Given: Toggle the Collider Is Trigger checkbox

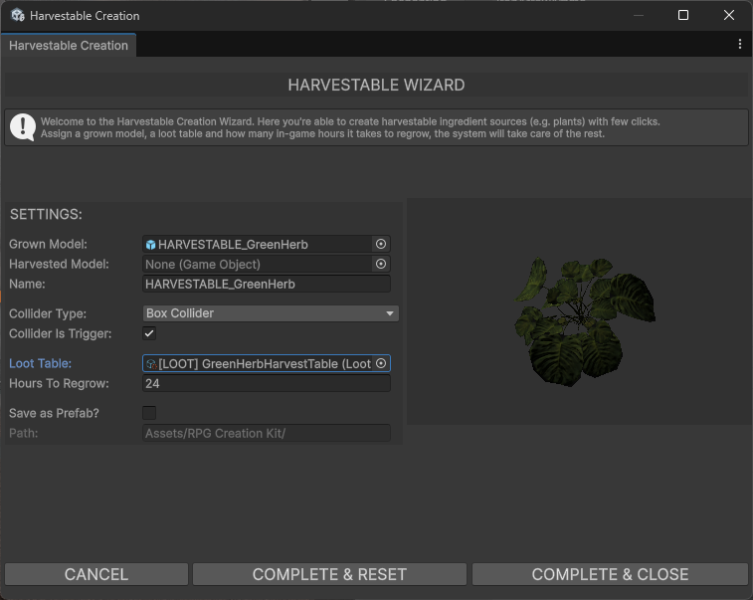Looking at the screenshot, I should (x=149, y=333).
